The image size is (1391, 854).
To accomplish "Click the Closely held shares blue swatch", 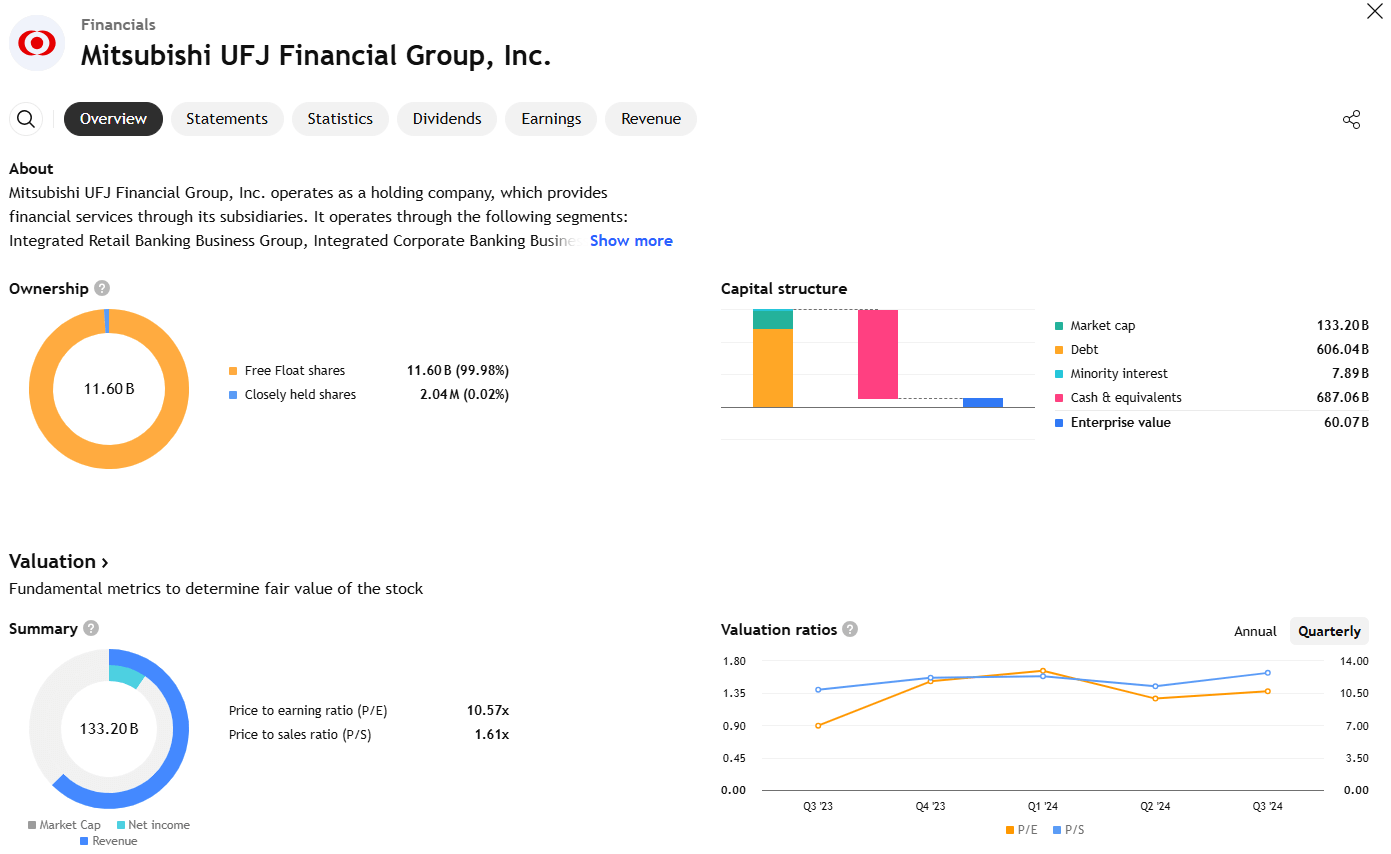I will tap(234, 395).
